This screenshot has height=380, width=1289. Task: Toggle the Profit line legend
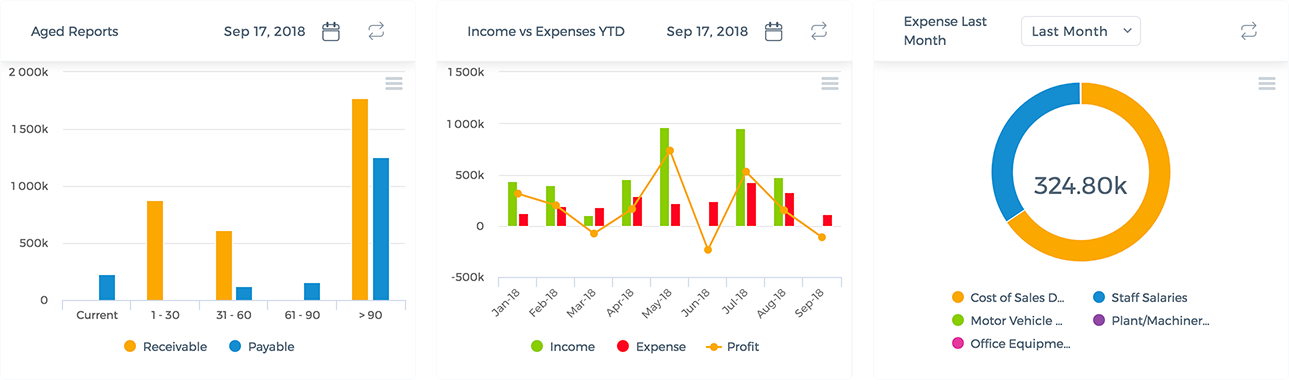point(732,347)
